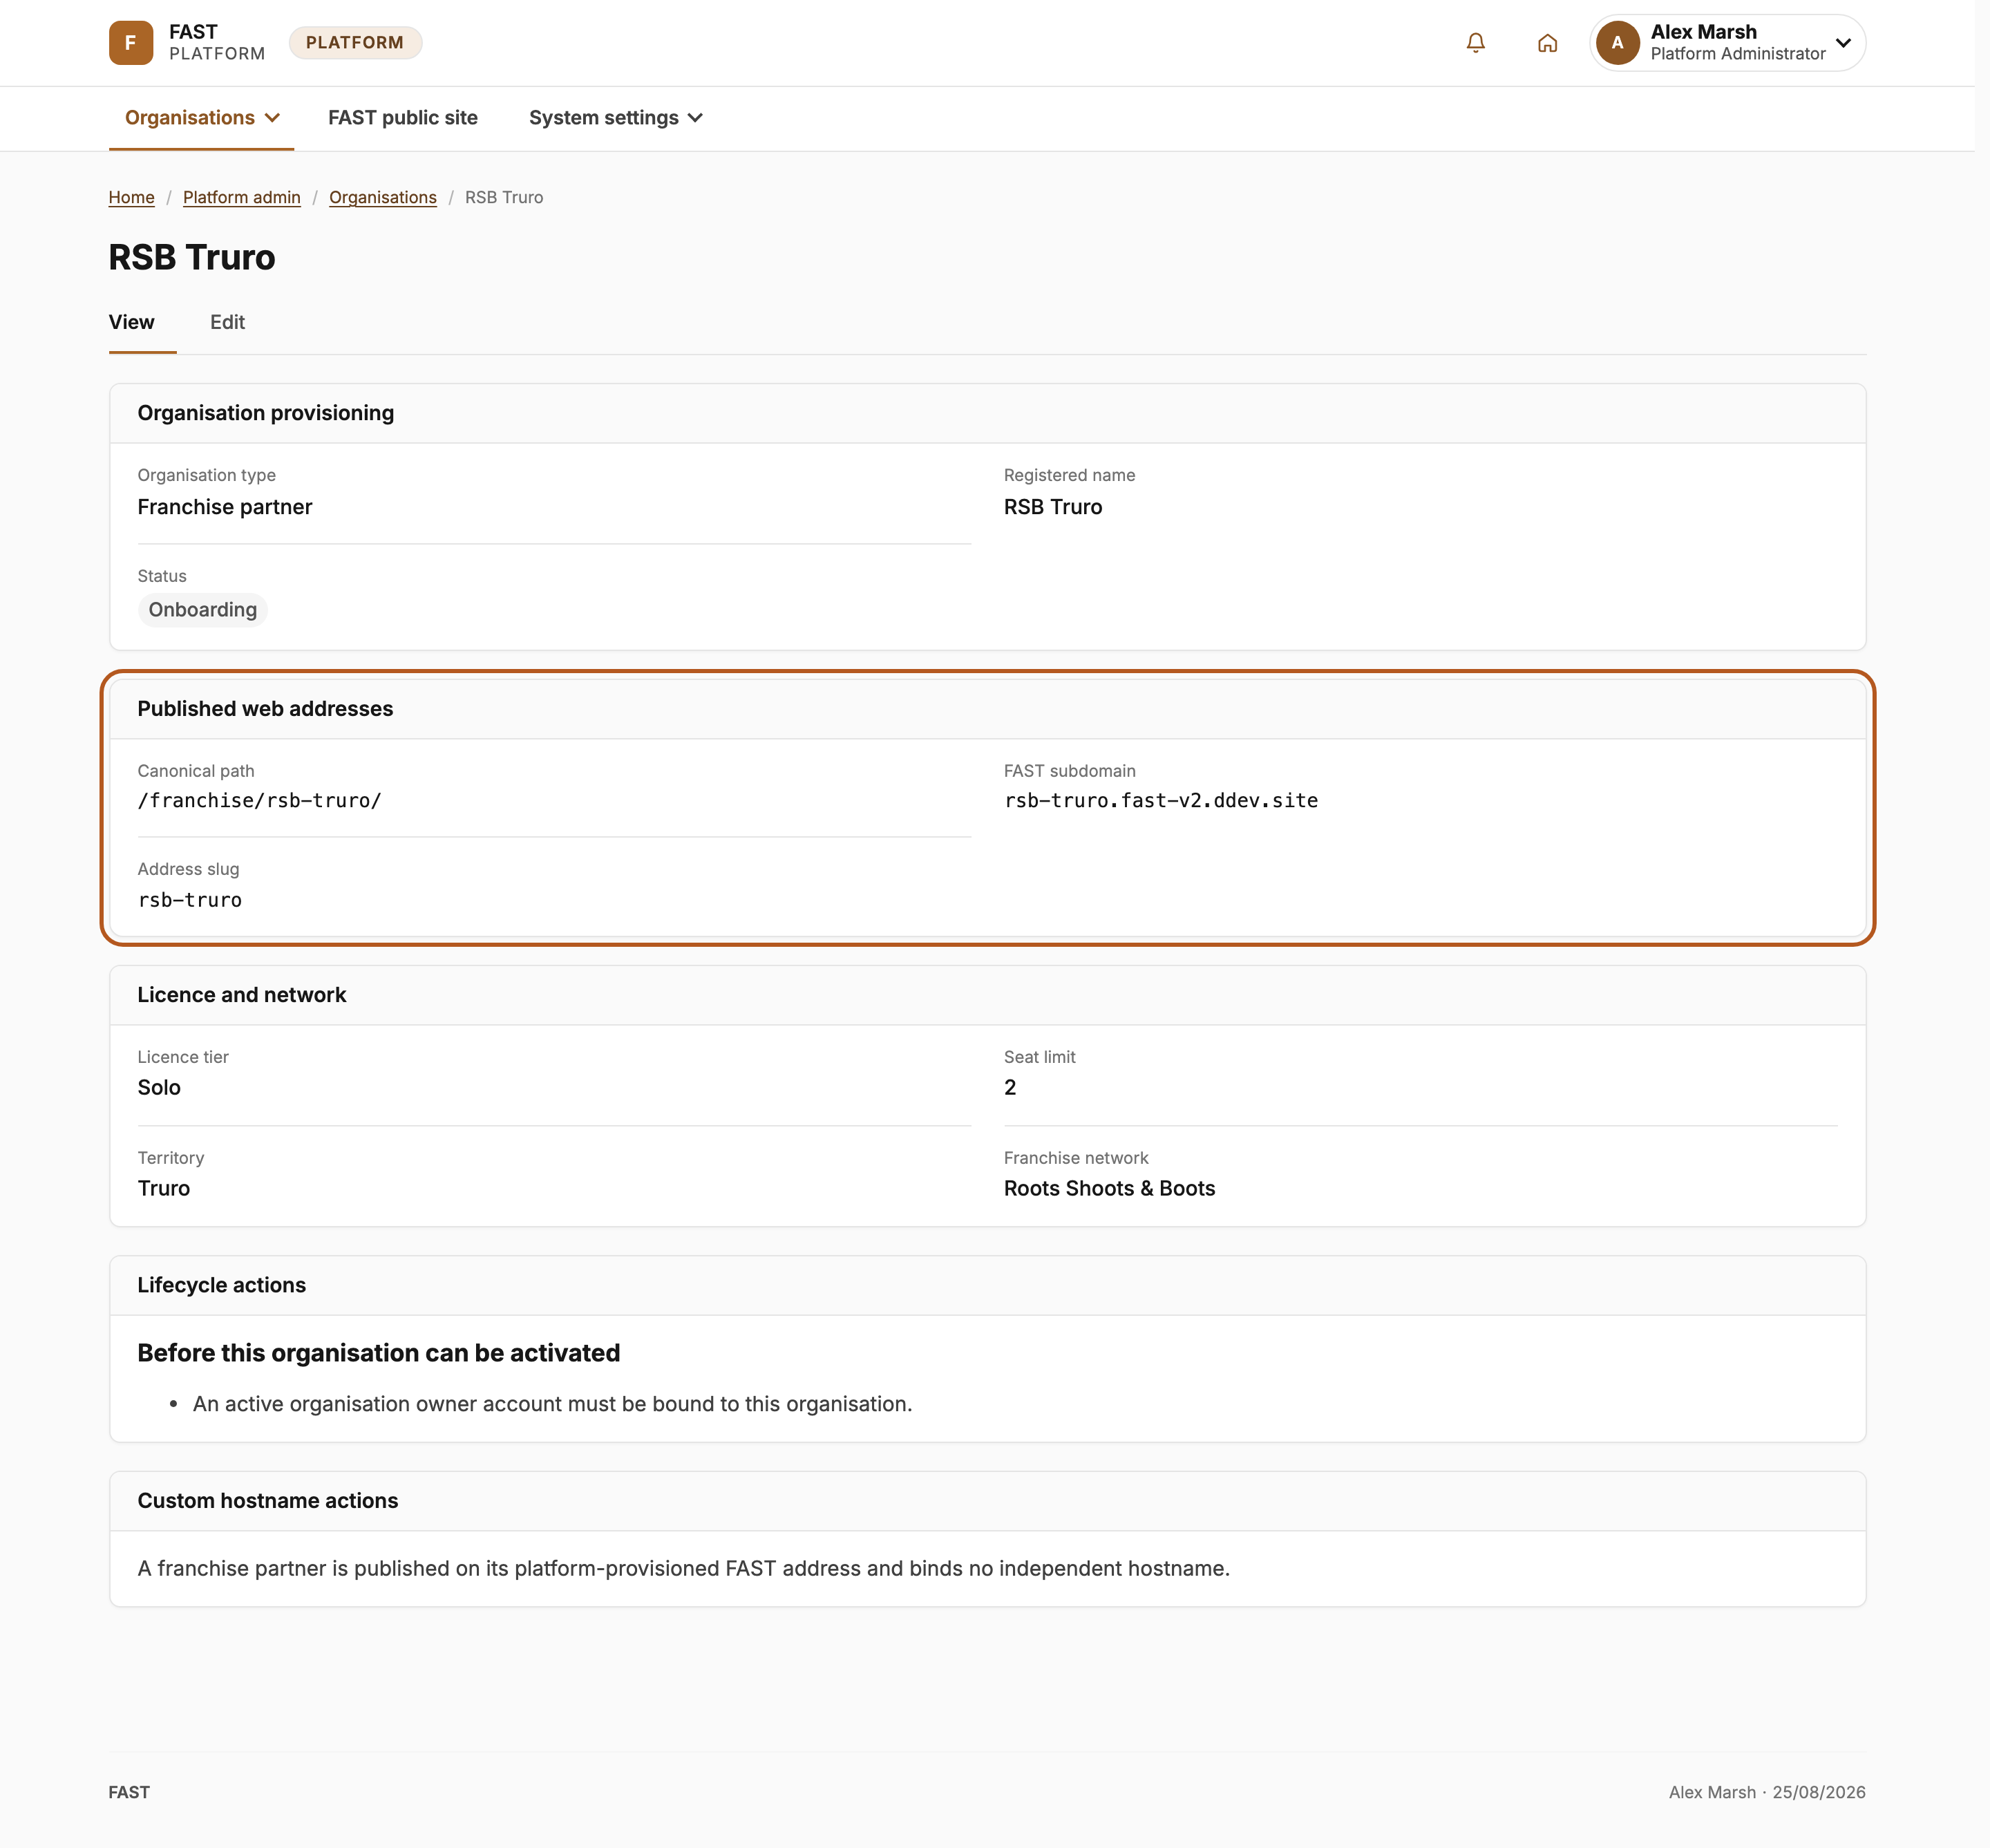This screenshot has height=1848, width=1990.
Task: Expand the Alex Marsh account chevron
Action: (x=1843, y=43)
